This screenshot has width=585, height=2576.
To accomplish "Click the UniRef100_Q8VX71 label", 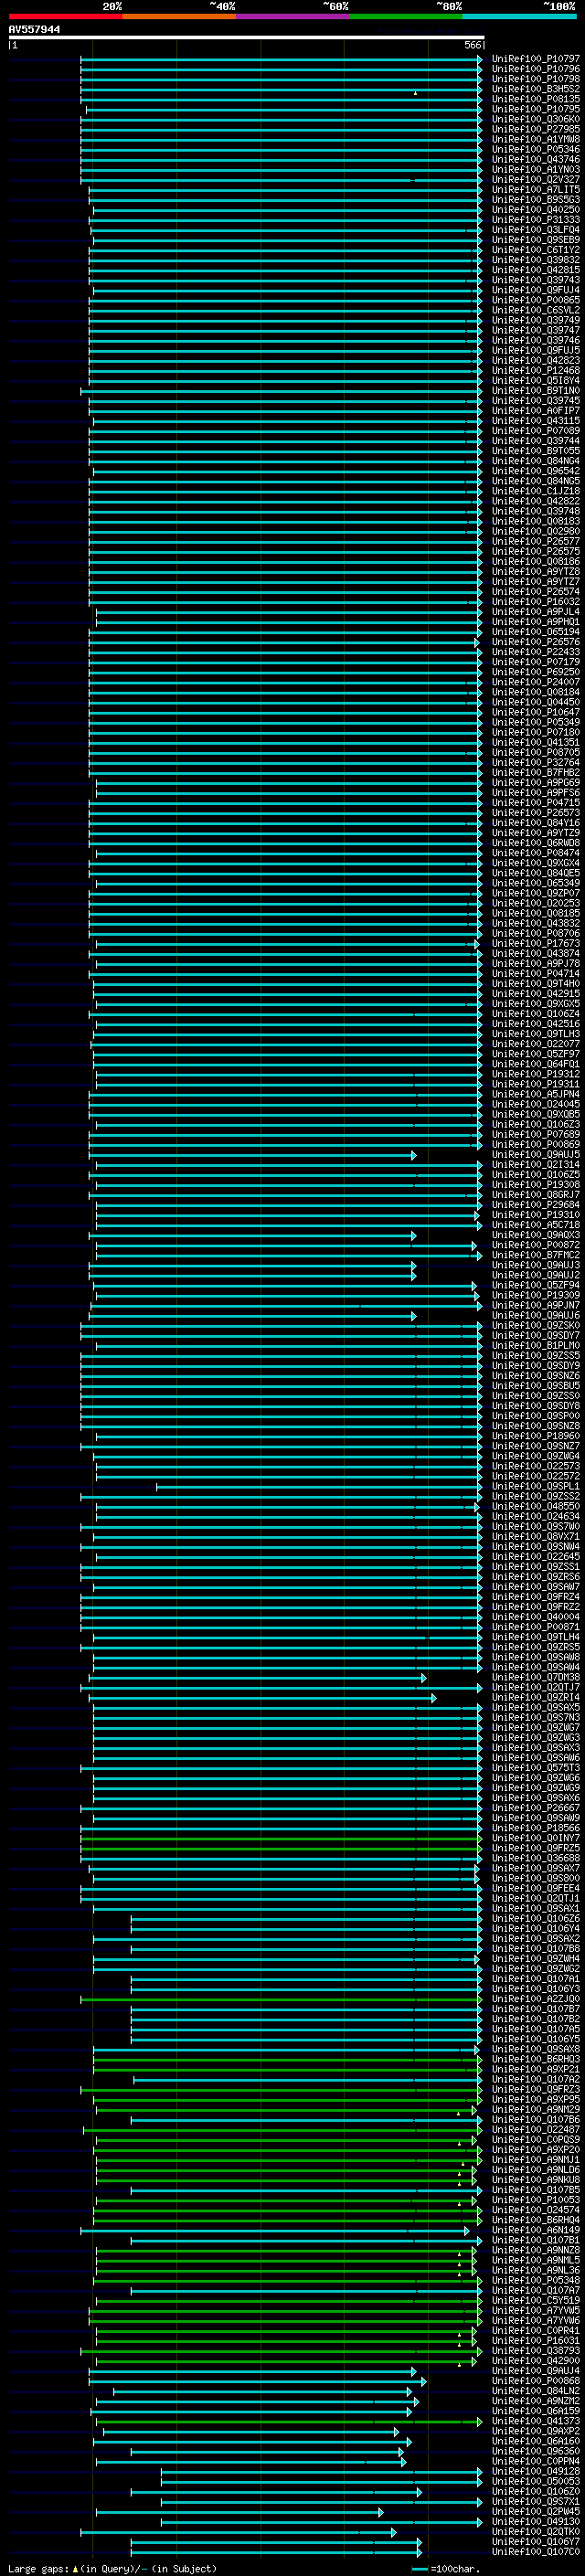I will (536, 1536).
